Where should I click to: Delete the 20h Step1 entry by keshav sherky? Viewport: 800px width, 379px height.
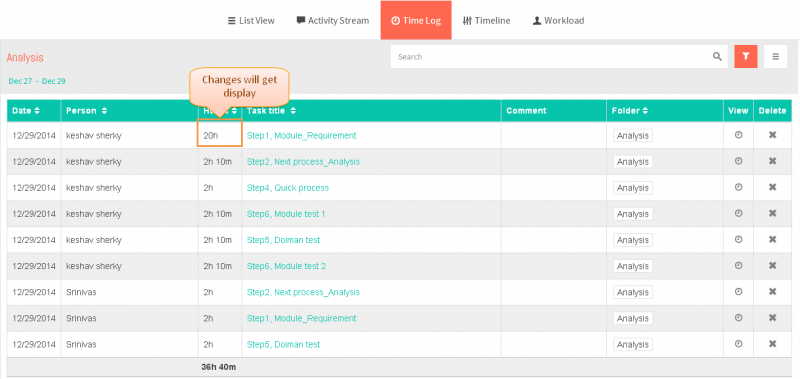pos(772,135)
